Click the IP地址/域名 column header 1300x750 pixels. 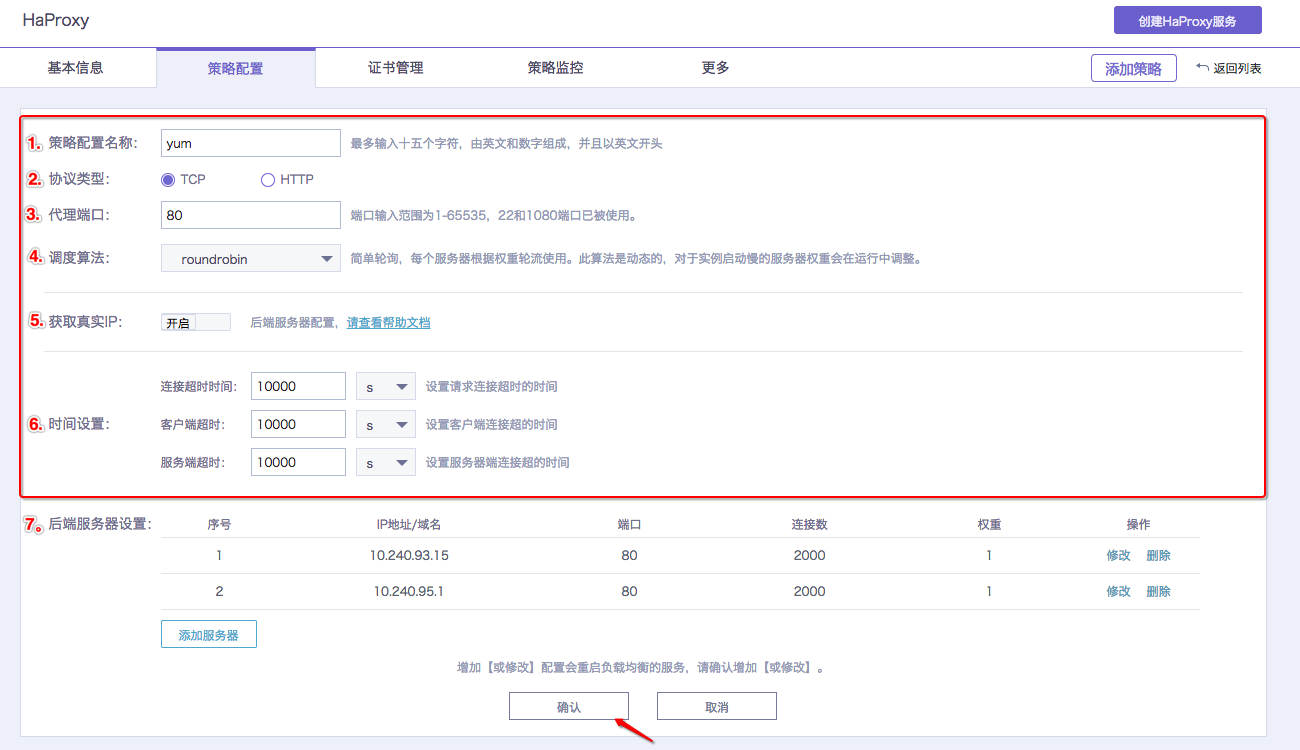tap(409, 524)
